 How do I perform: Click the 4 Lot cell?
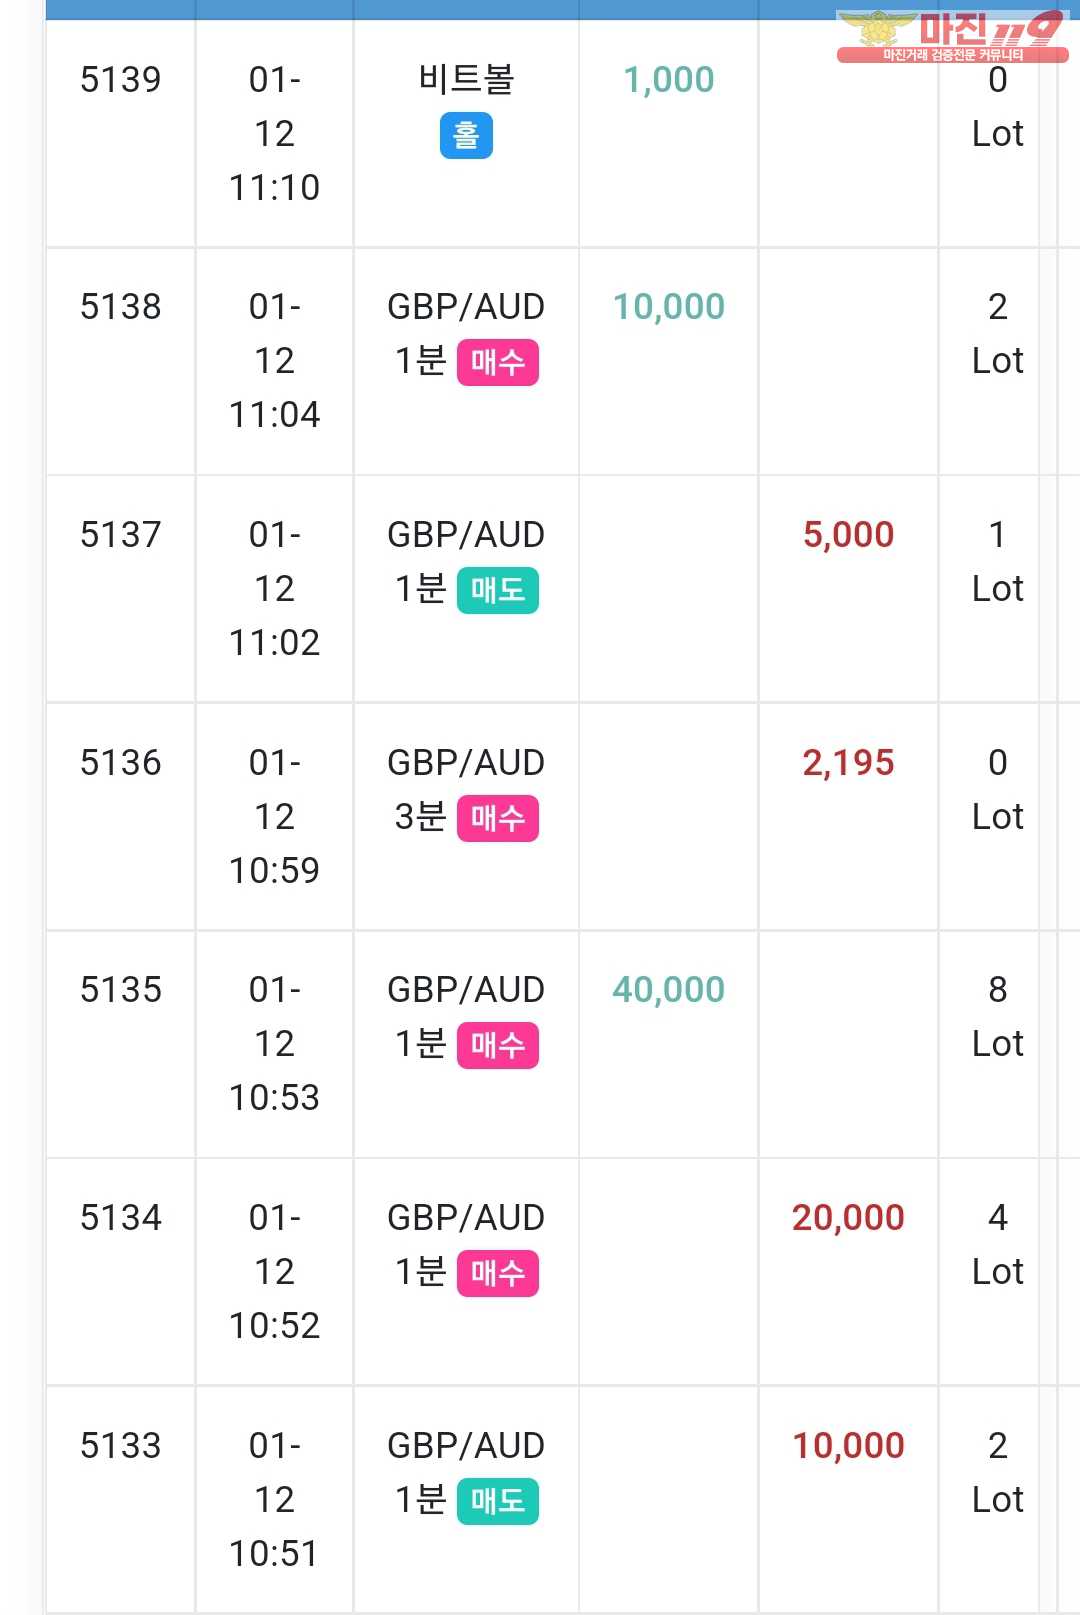(997, 1245)
